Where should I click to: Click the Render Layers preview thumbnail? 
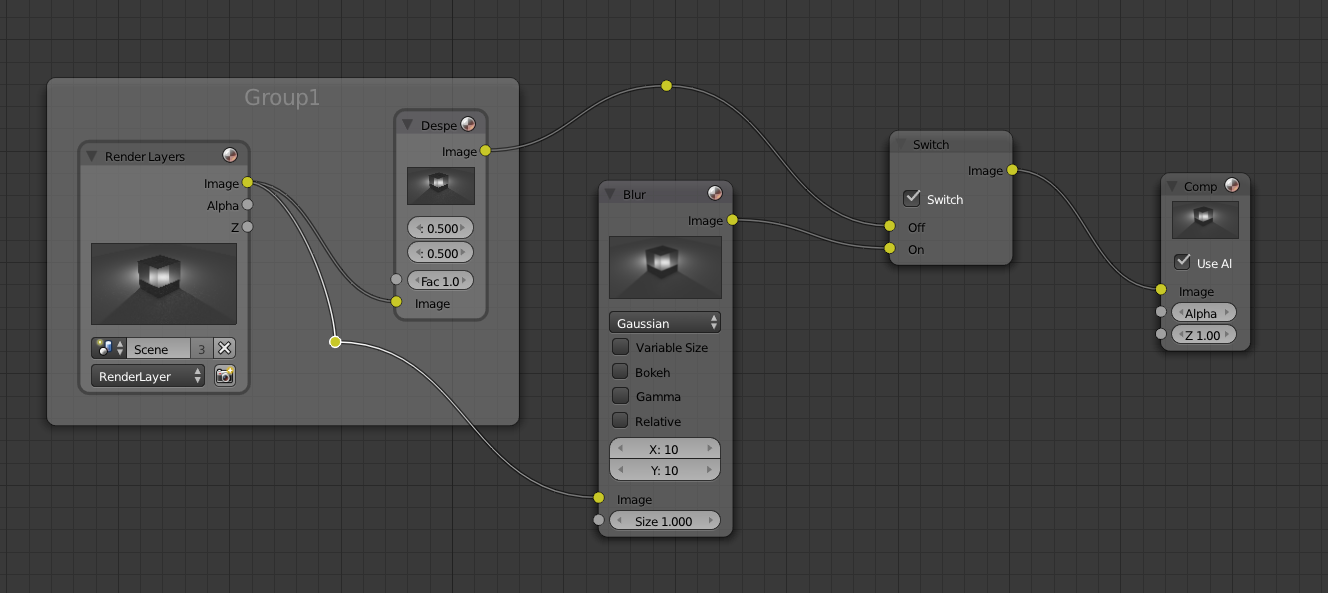(x=164, y=283)
